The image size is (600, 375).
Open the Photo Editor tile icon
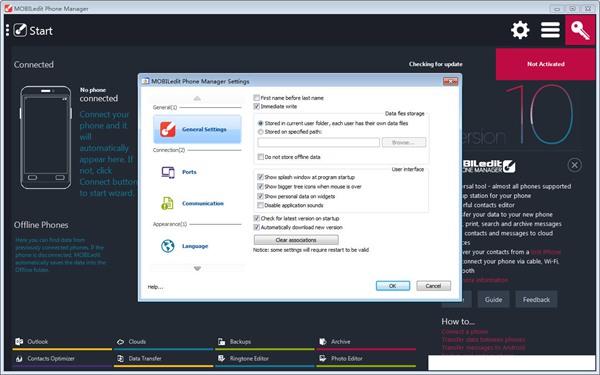click(323, 359)
